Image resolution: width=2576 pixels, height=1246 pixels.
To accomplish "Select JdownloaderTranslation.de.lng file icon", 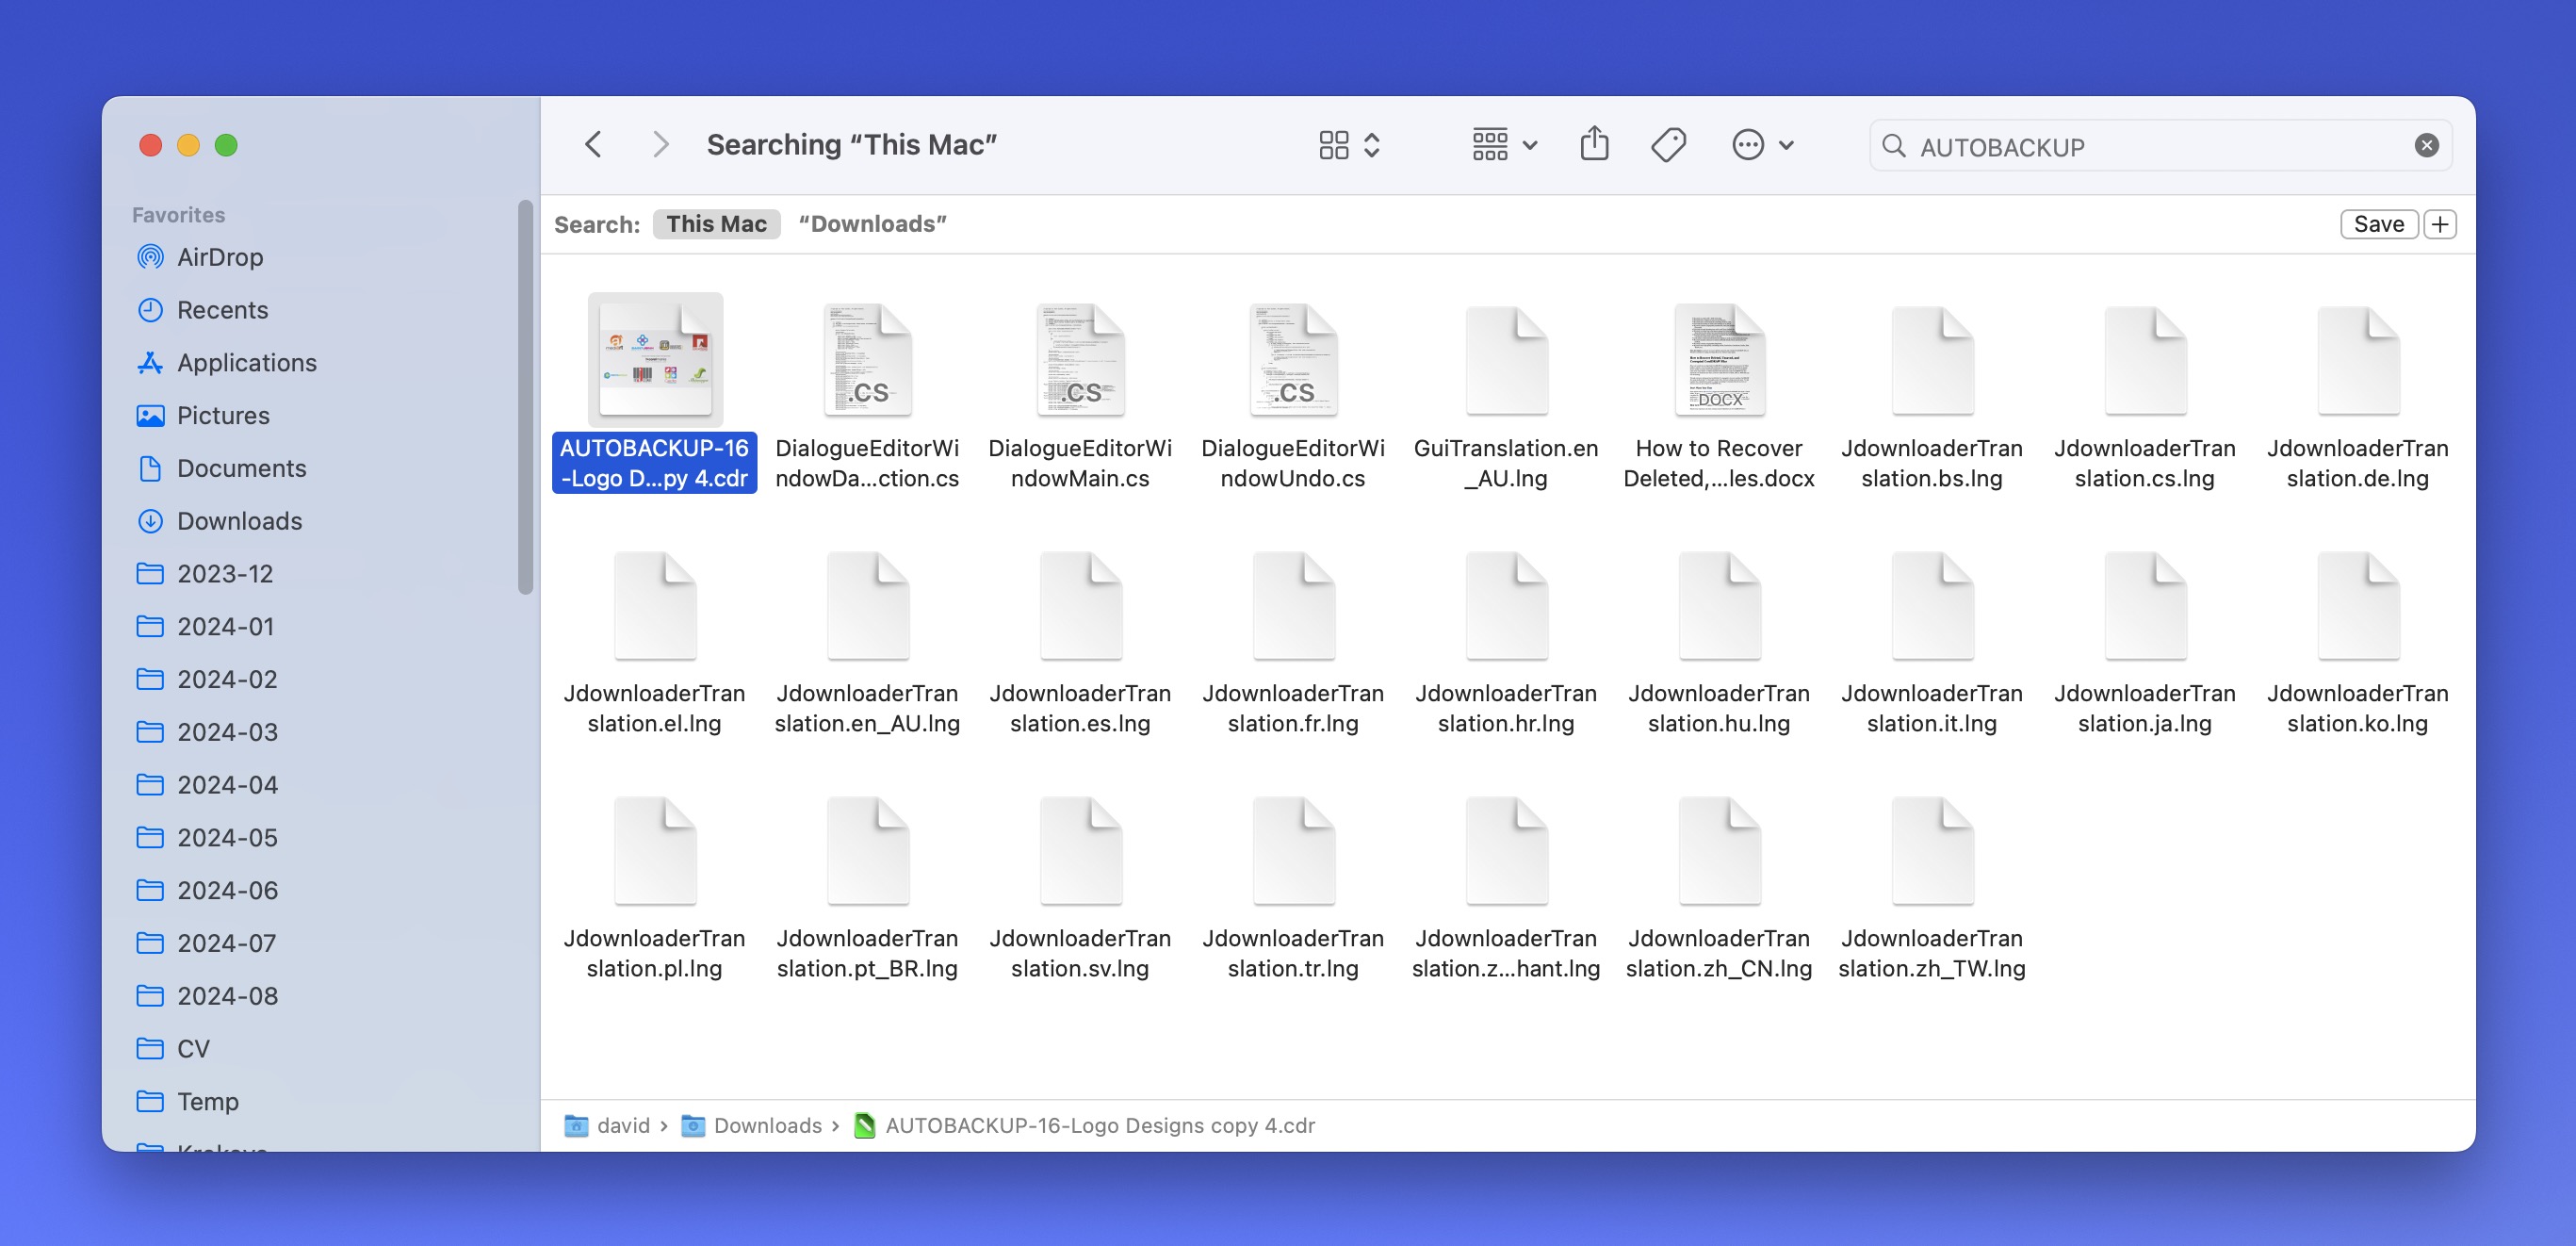I will pyautogui.click(x=2358, y=360).
